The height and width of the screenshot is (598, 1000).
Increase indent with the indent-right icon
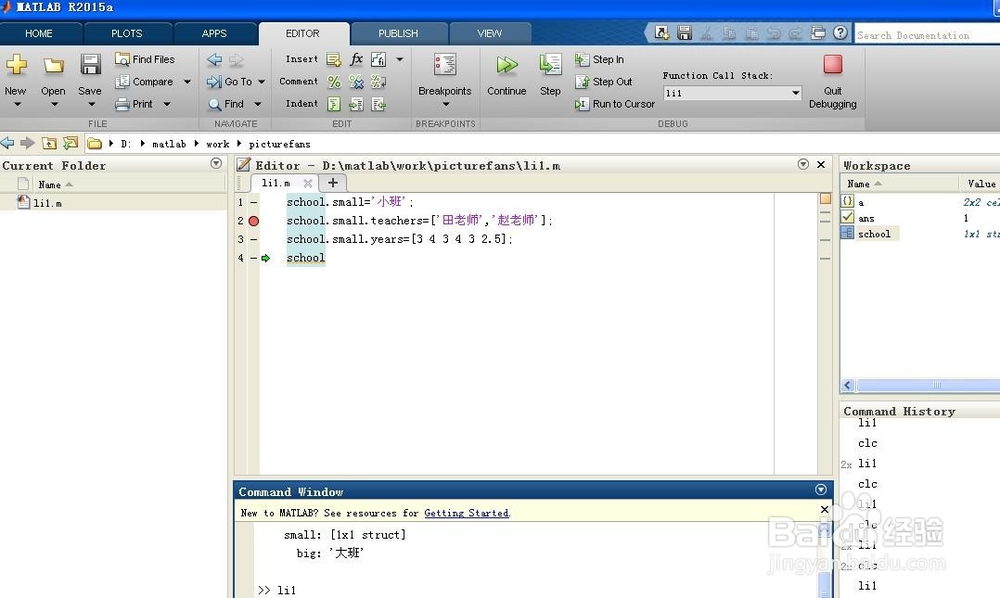coord(356,104)
